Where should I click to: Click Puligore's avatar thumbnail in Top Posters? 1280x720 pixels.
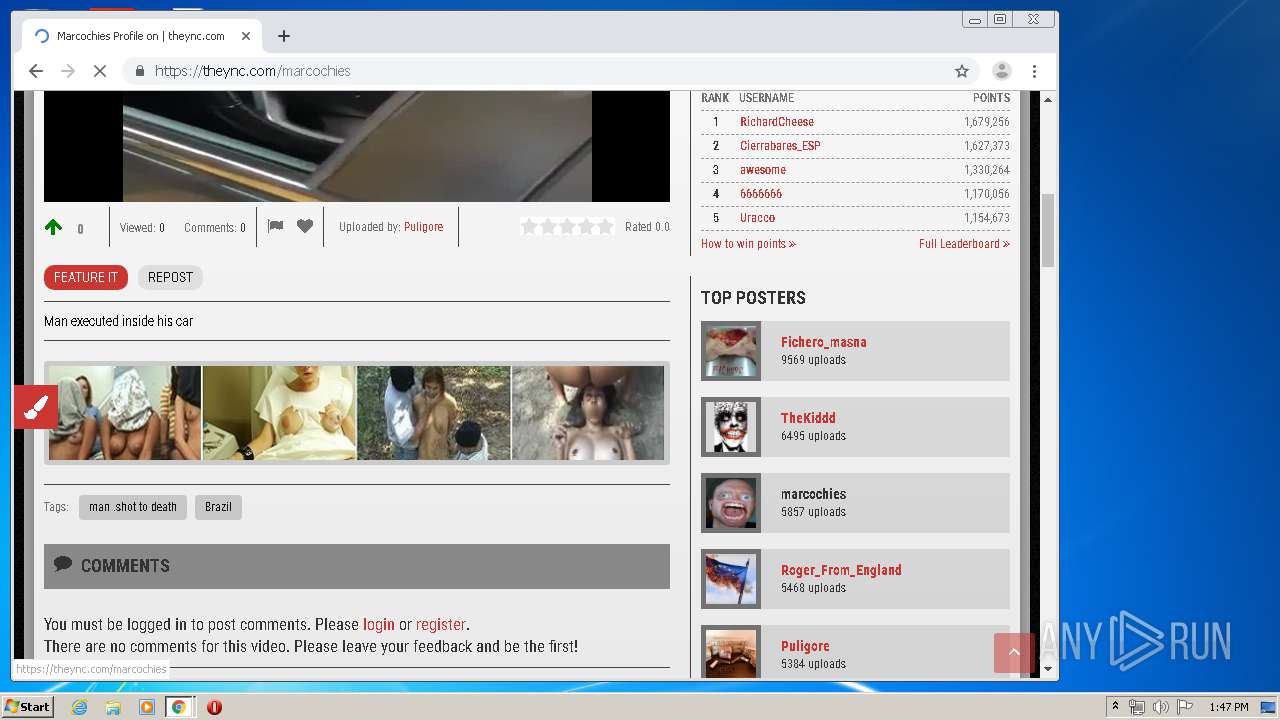pos(731,651)
